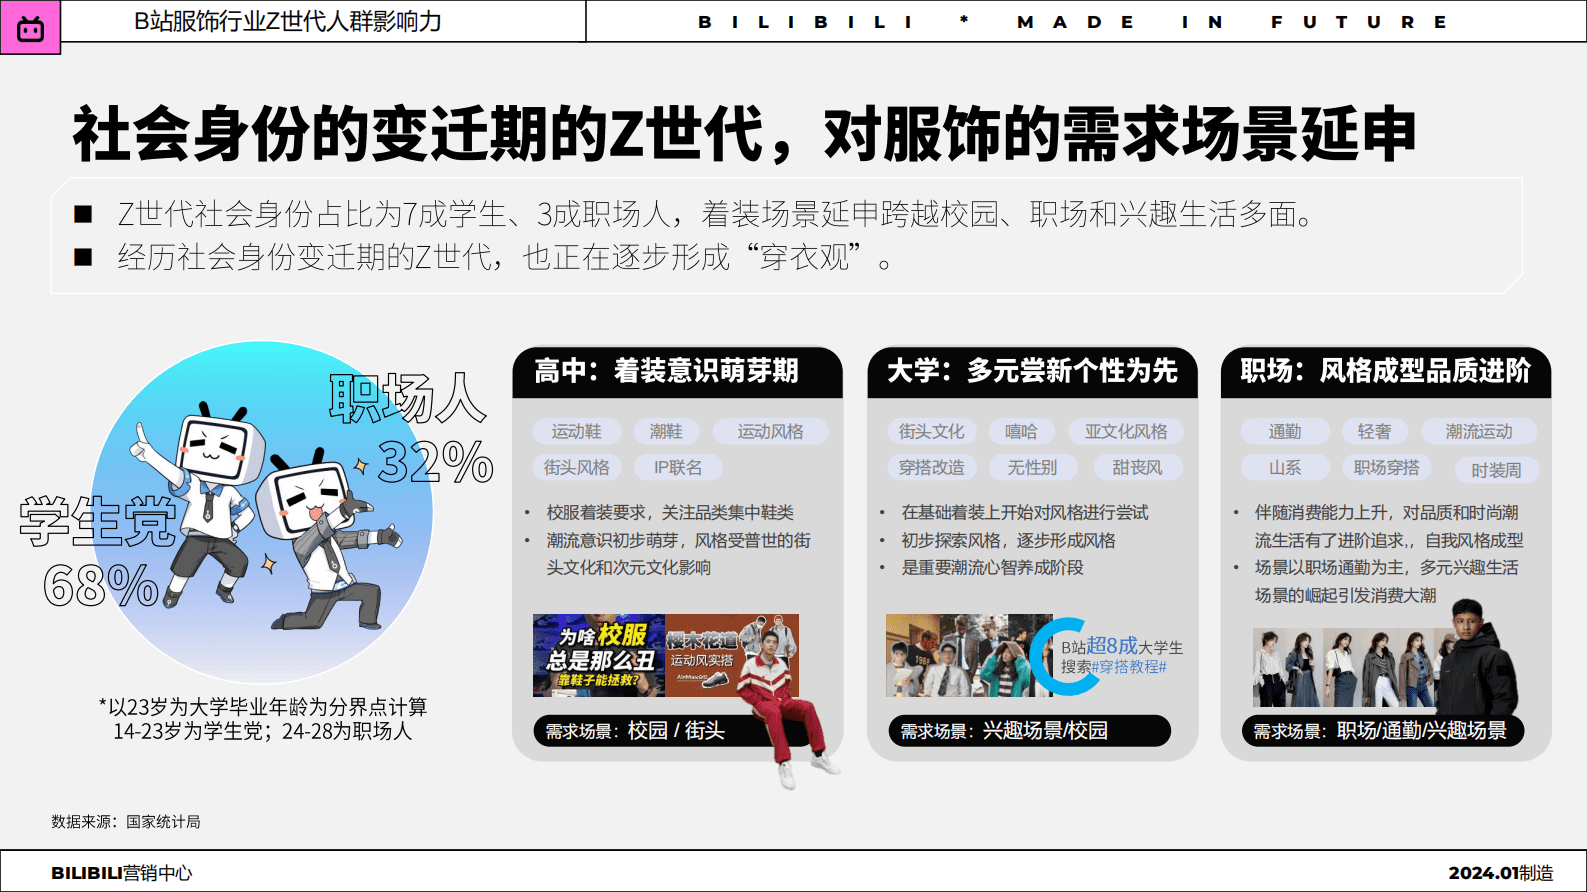1587x892 pixels.
Task: Click the '2024.01制造' footer date
Action: [1501, 873]
